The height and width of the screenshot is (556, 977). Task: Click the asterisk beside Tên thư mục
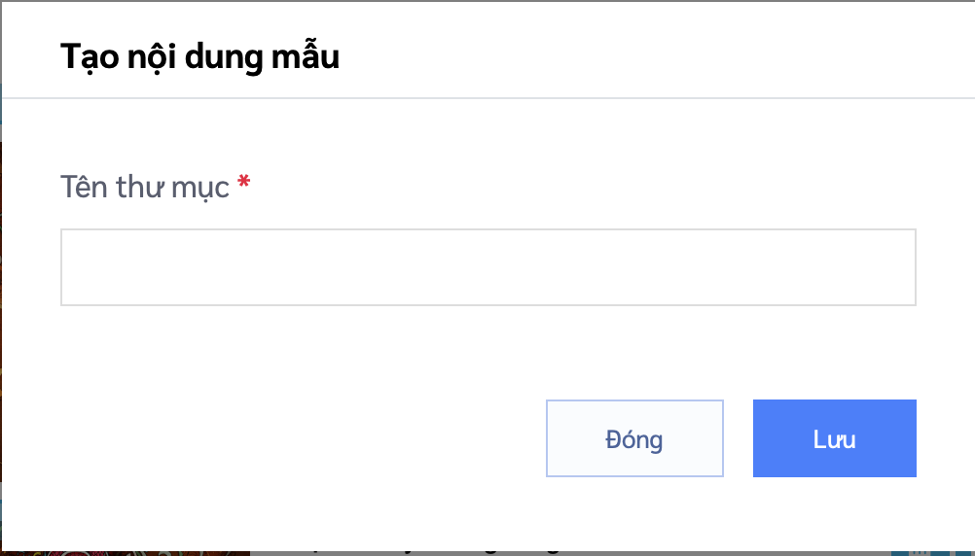(244, 182)
